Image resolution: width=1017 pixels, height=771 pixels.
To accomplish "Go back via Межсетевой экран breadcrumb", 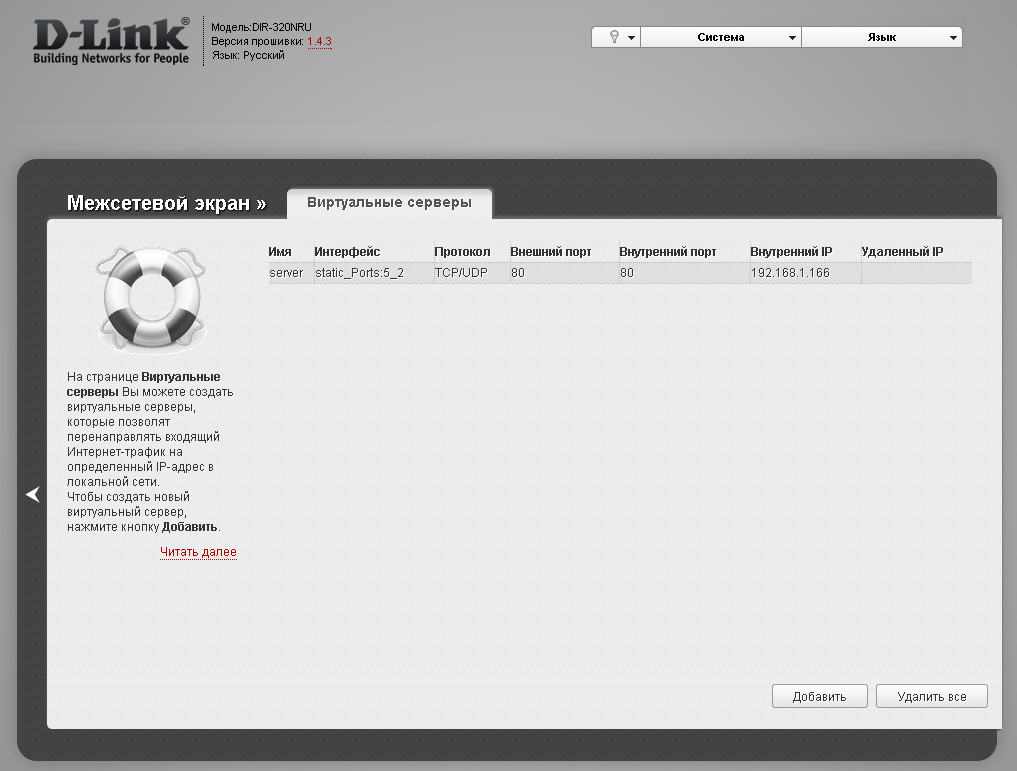I will click(x=166, y=203).
